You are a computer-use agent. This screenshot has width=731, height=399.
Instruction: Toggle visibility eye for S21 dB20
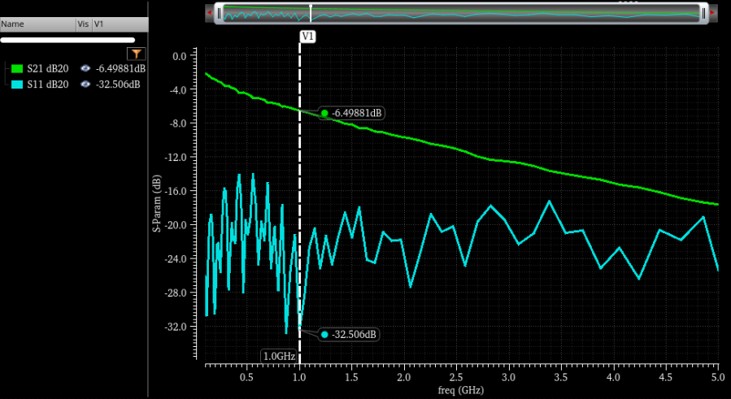85,69
